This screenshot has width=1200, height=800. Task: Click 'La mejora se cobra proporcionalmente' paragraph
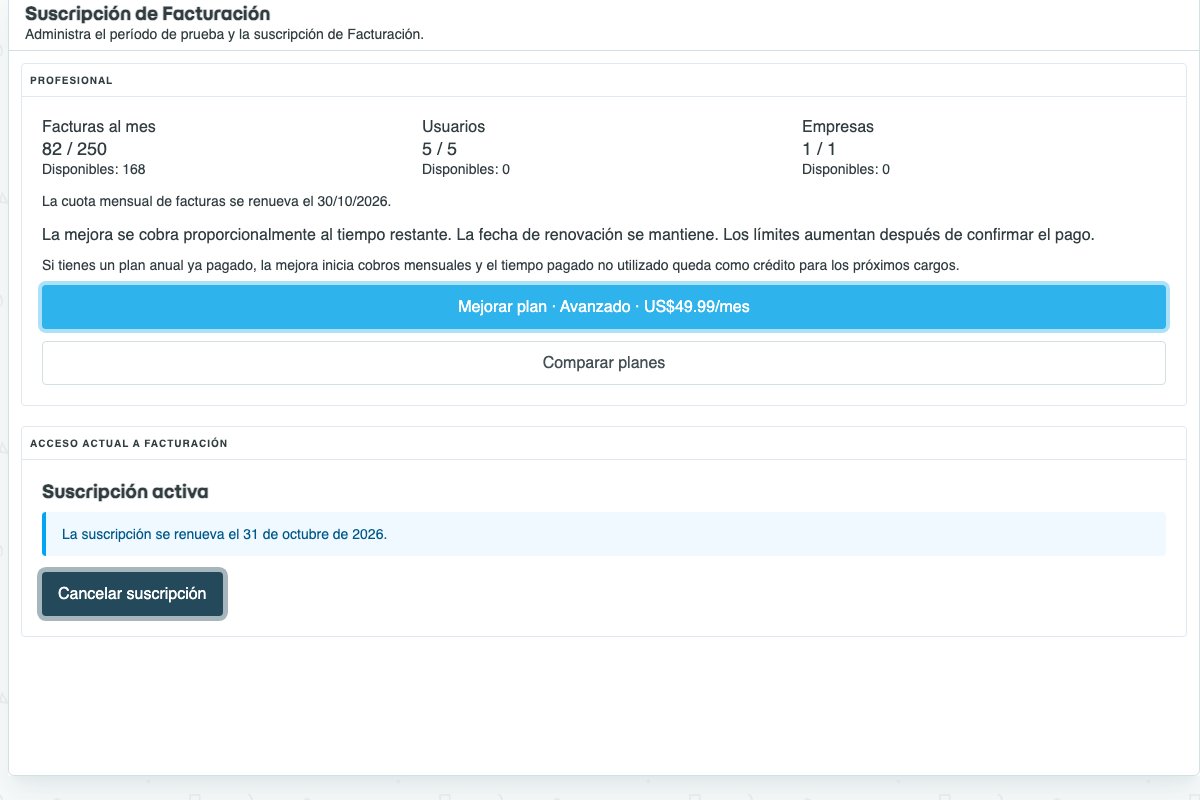click(569, 235)
